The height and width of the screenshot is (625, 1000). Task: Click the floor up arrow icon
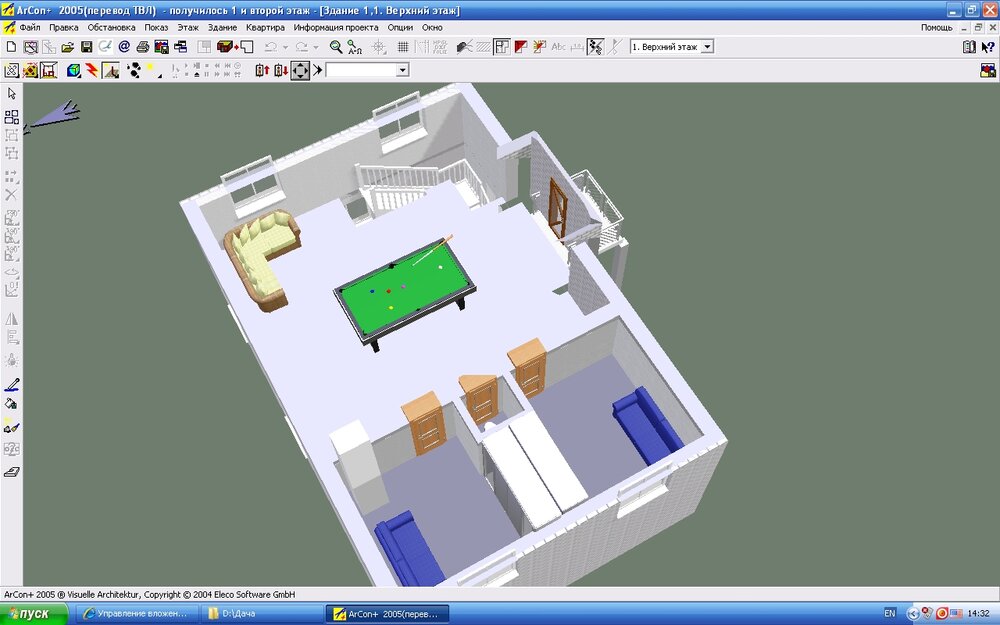262,71
